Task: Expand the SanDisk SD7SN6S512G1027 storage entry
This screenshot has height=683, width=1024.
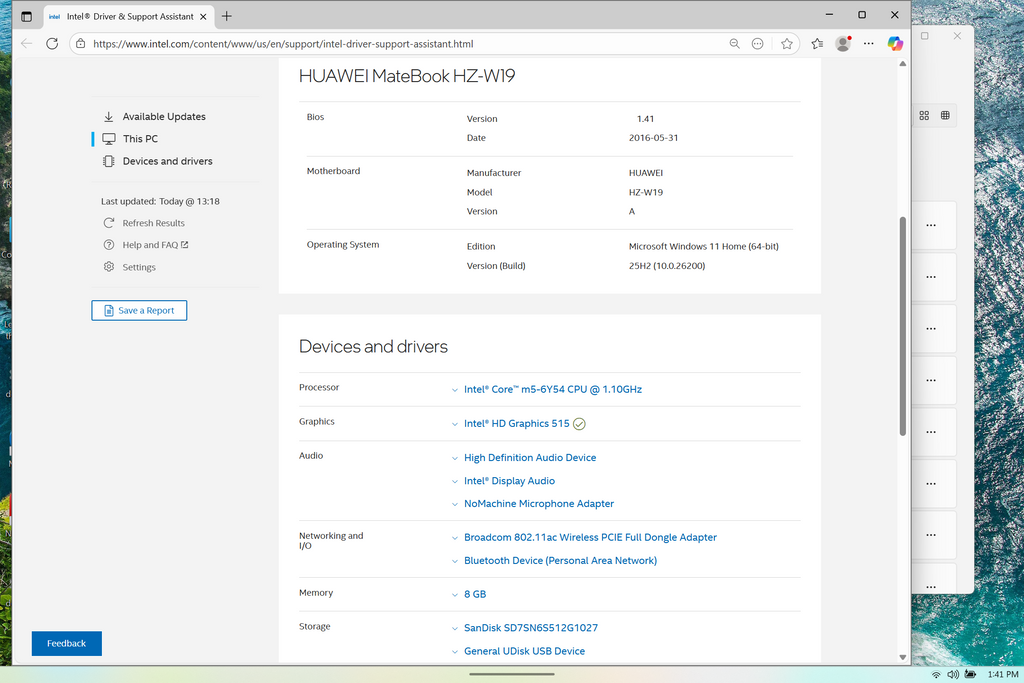Action: (x=530, y=628)
